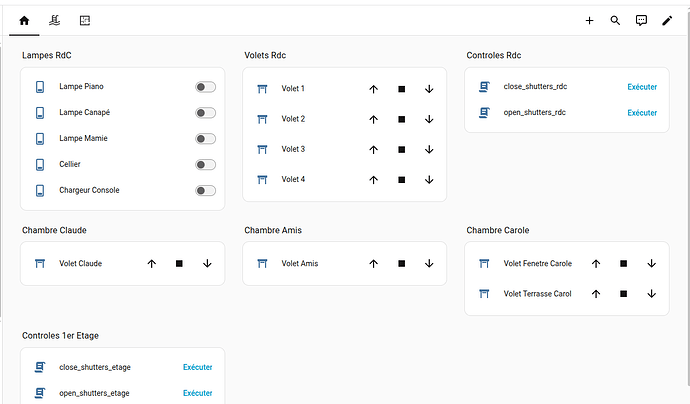The image size is (690, 404).
Task: Click the Volet Amis label
Action: [x=300, y=264]
